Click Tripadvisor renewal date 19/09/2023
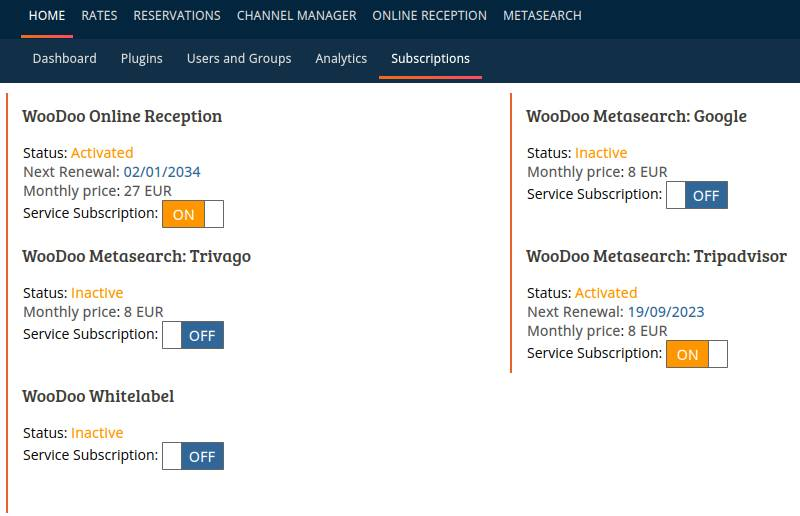 pos(666,312)
